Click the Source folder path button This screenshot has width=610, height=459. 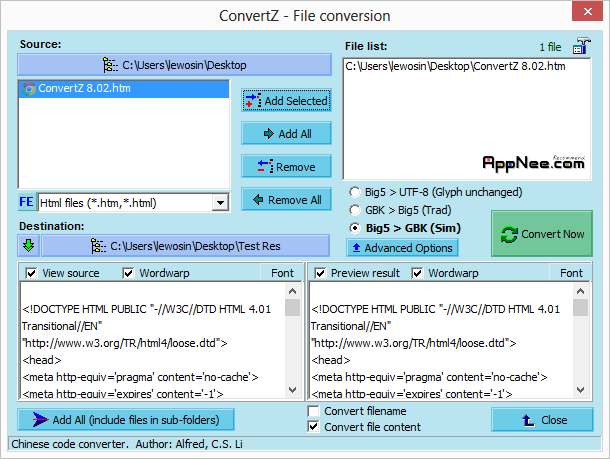point(174,65)
